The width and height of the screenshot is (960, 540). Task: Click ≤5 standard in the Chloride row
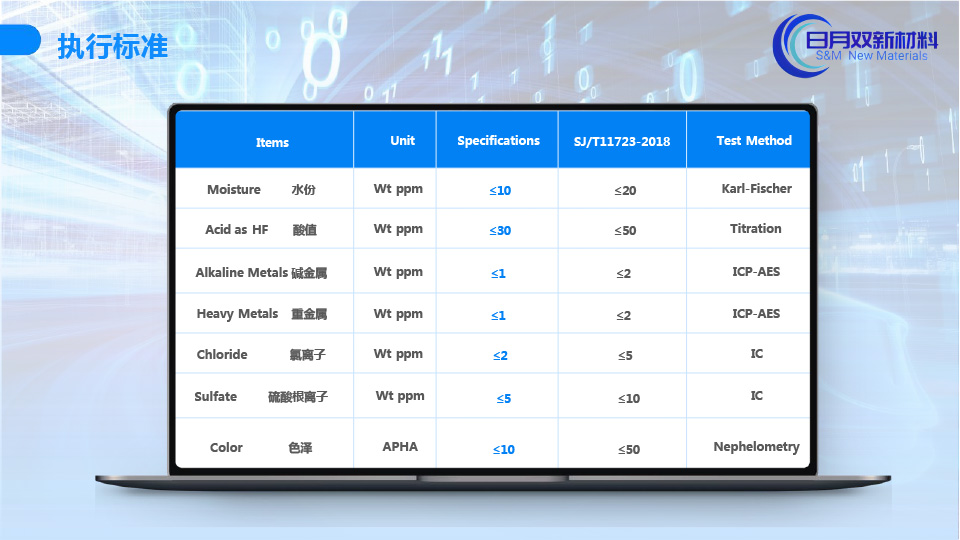[625, 356]
